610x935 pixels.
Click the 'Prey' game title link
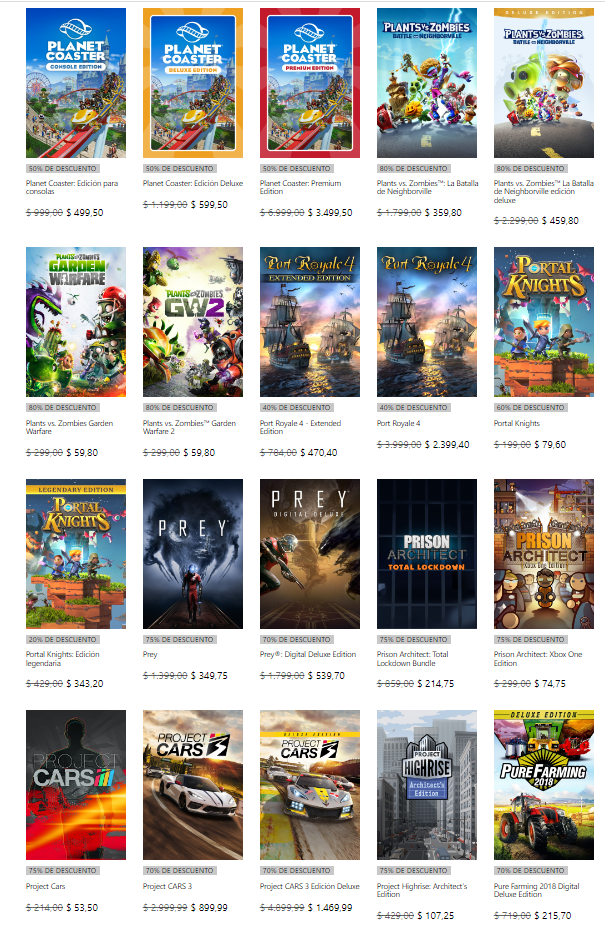click(150, 655)
